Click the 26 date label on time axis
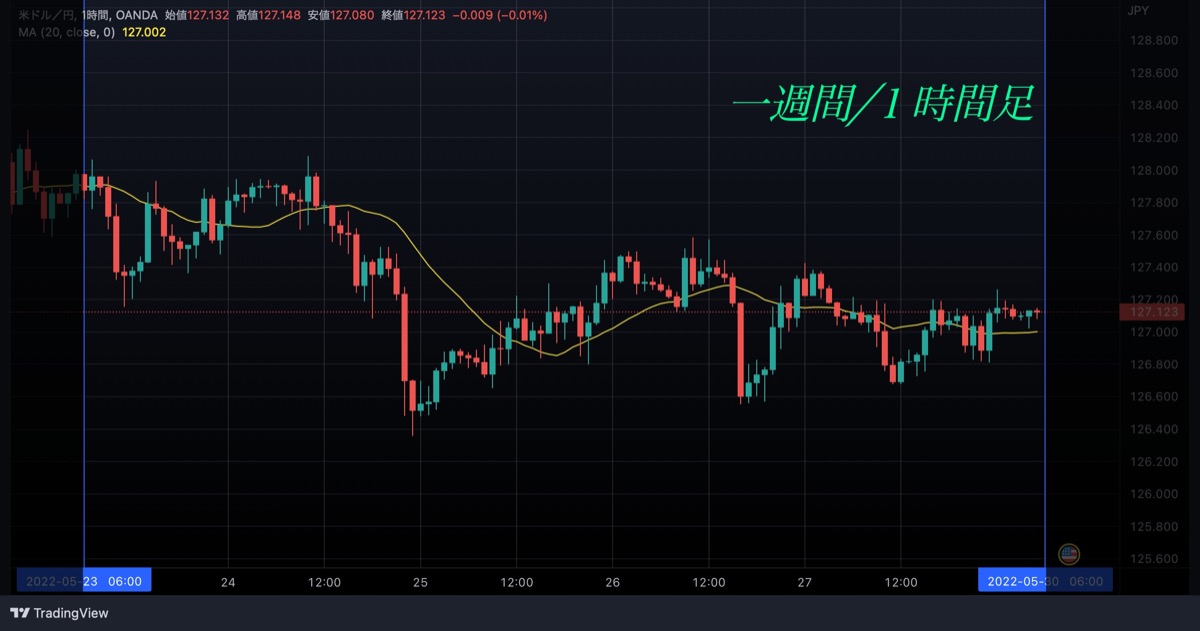Screen dimensions: 1200x631 tap(613, 582)
